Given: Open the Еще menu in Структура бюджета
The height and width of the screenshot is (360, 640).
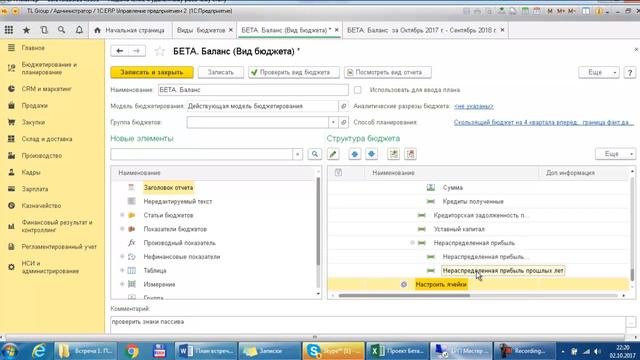Looking at the screenshot, I should tap(615, 154).
